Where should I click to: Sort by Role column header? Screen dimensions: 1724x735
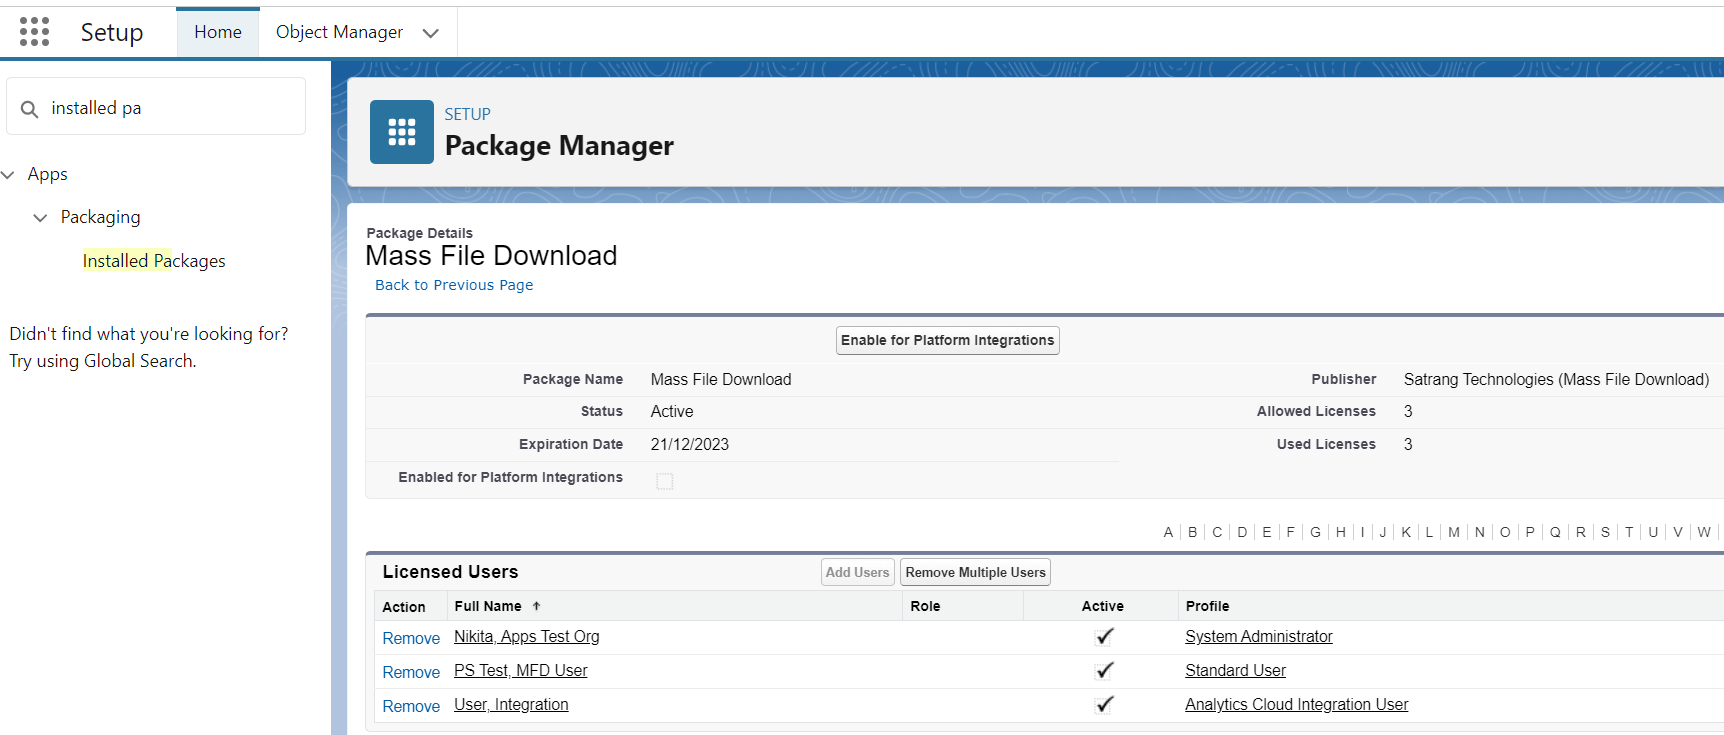[x=925, y=606]
